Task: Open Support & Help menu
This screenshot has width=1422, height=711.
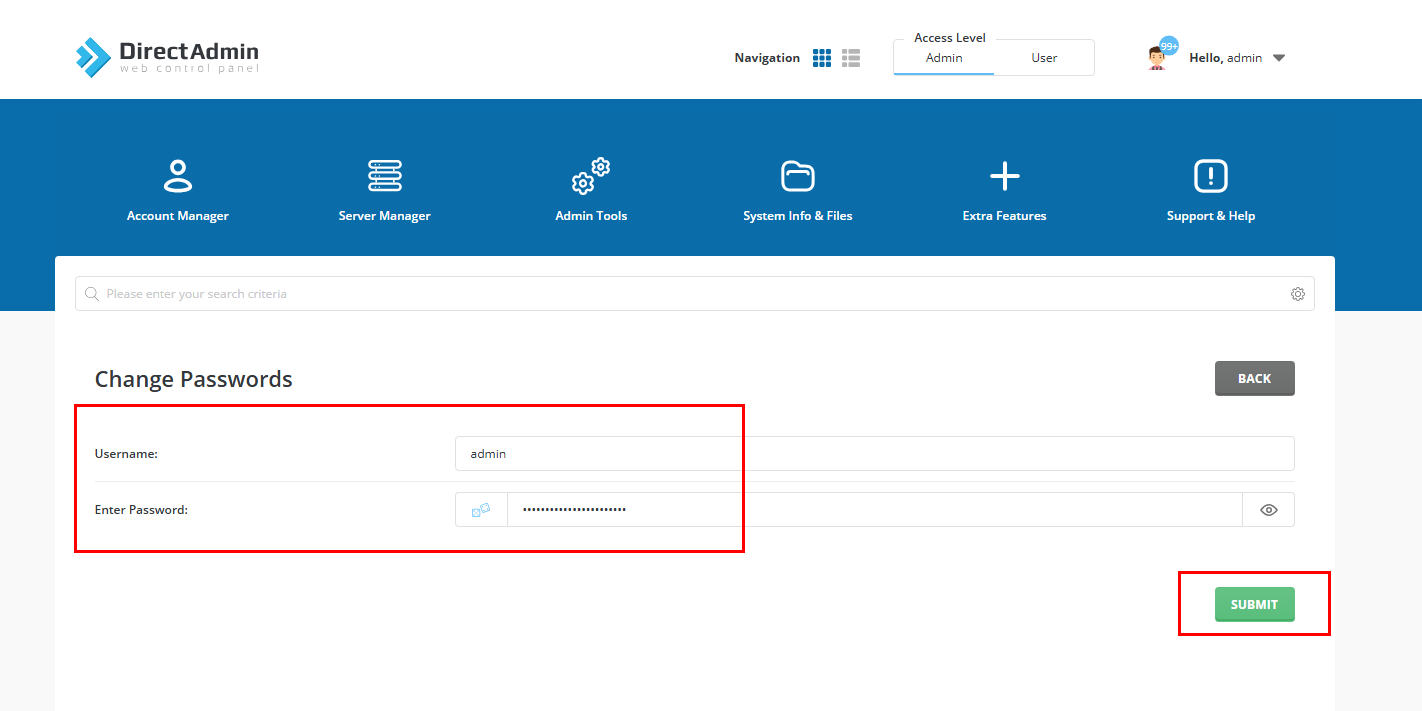Action: [1211, 190]
